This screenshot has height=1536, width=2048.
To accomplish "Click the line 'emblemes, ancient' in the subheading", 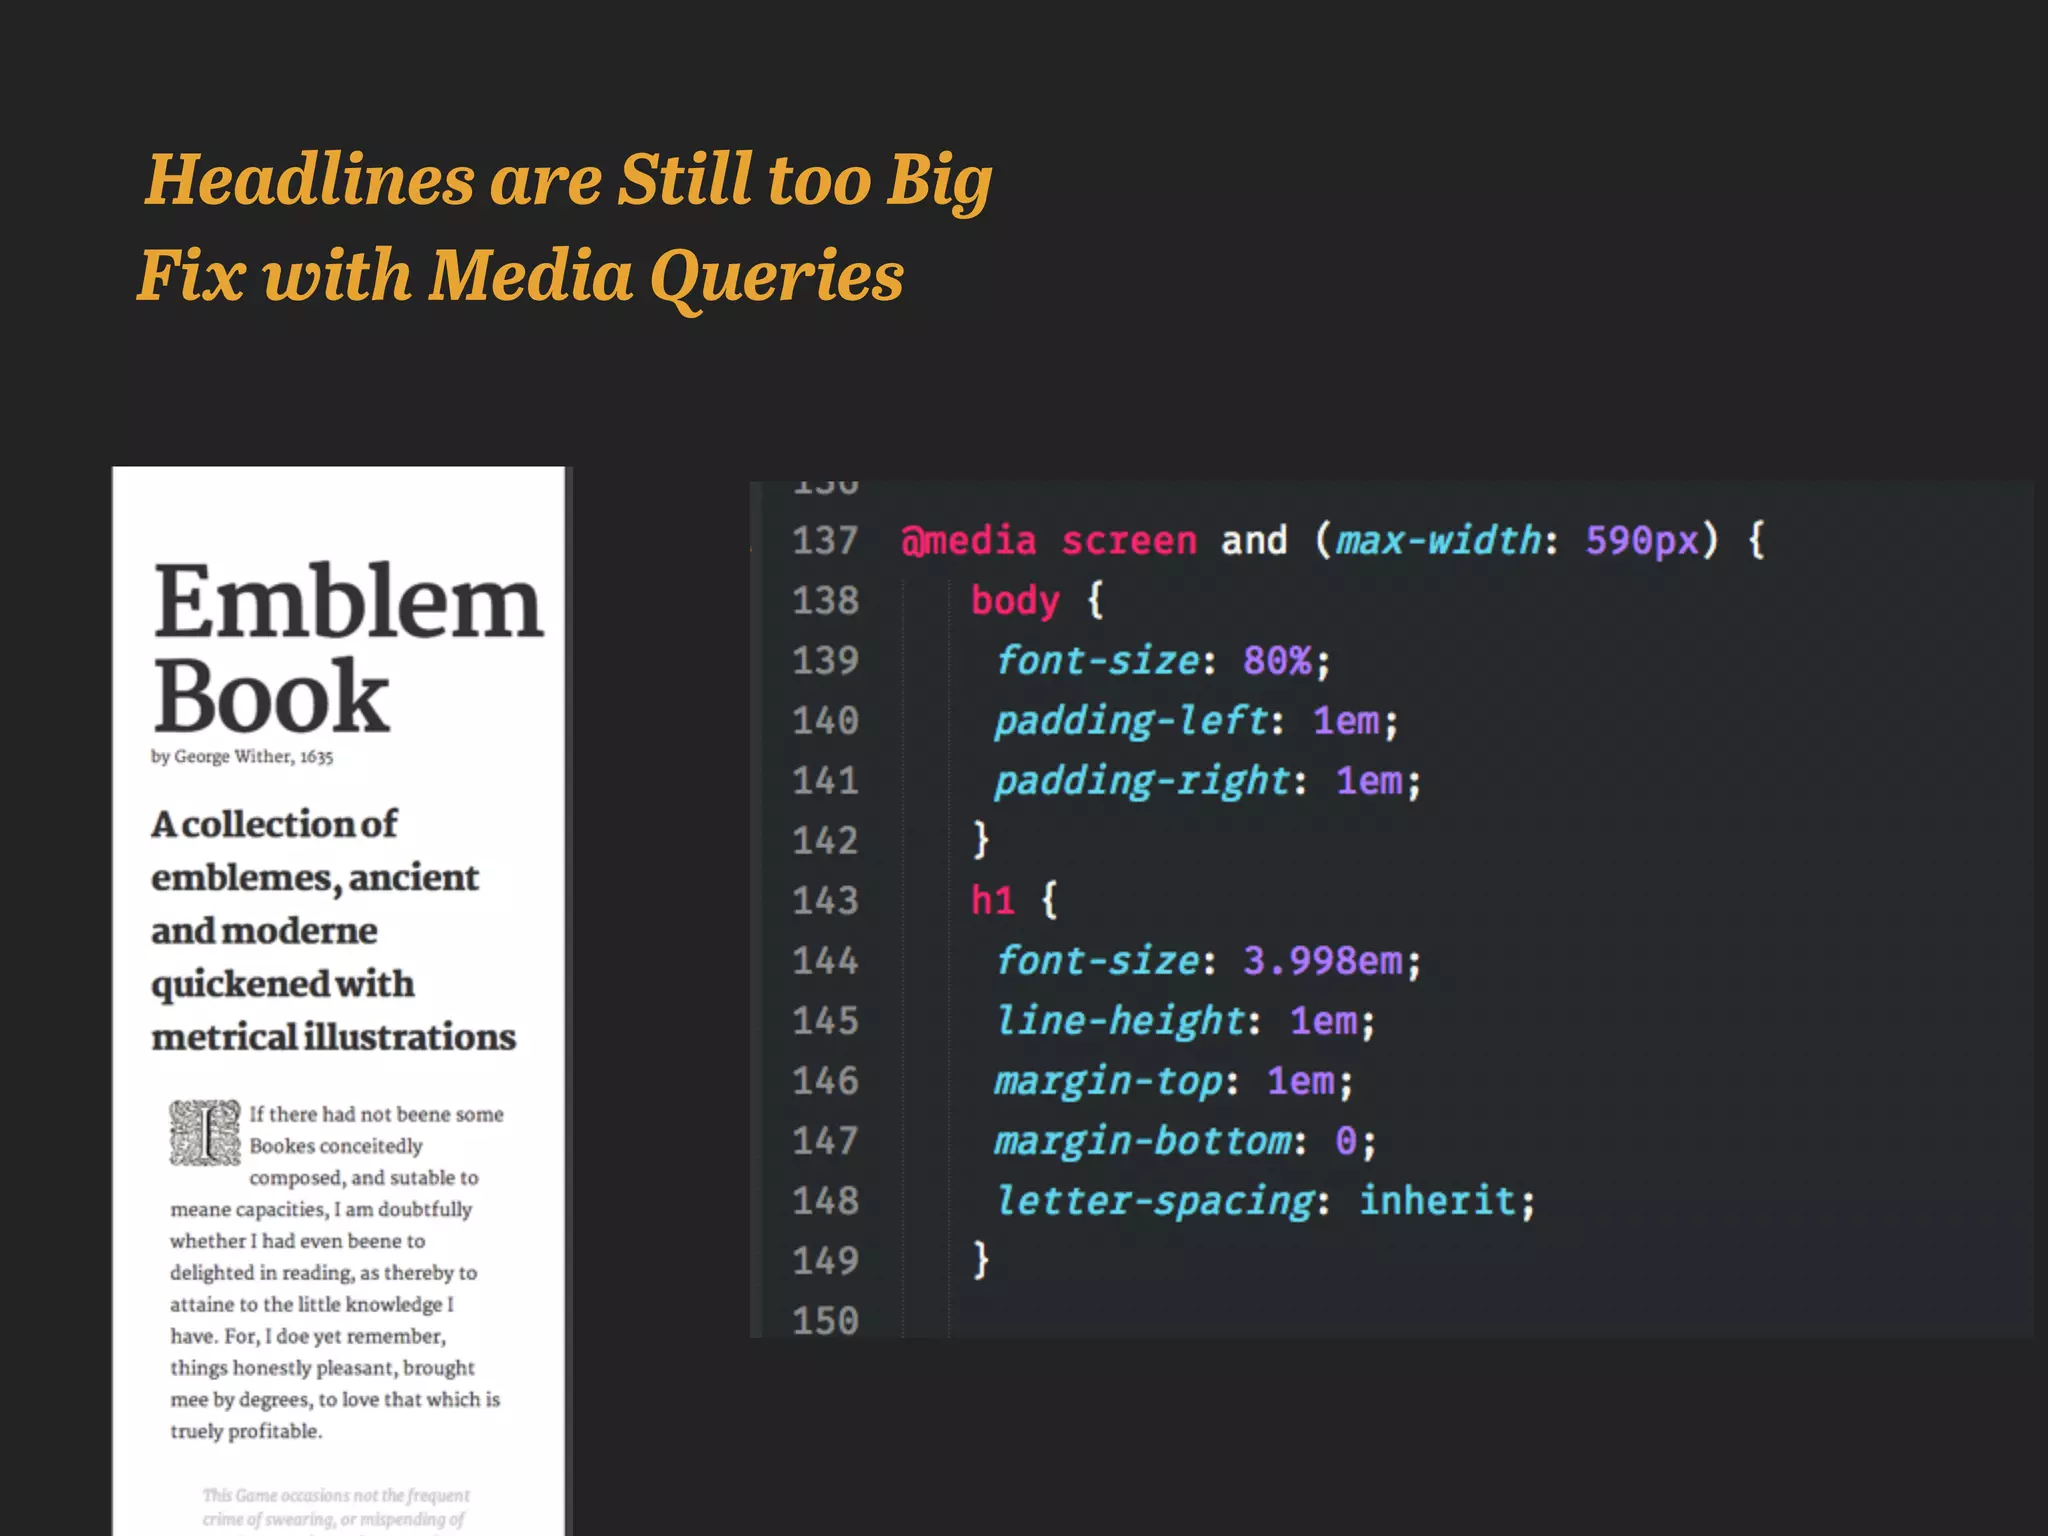I will (x=314, y=878).
